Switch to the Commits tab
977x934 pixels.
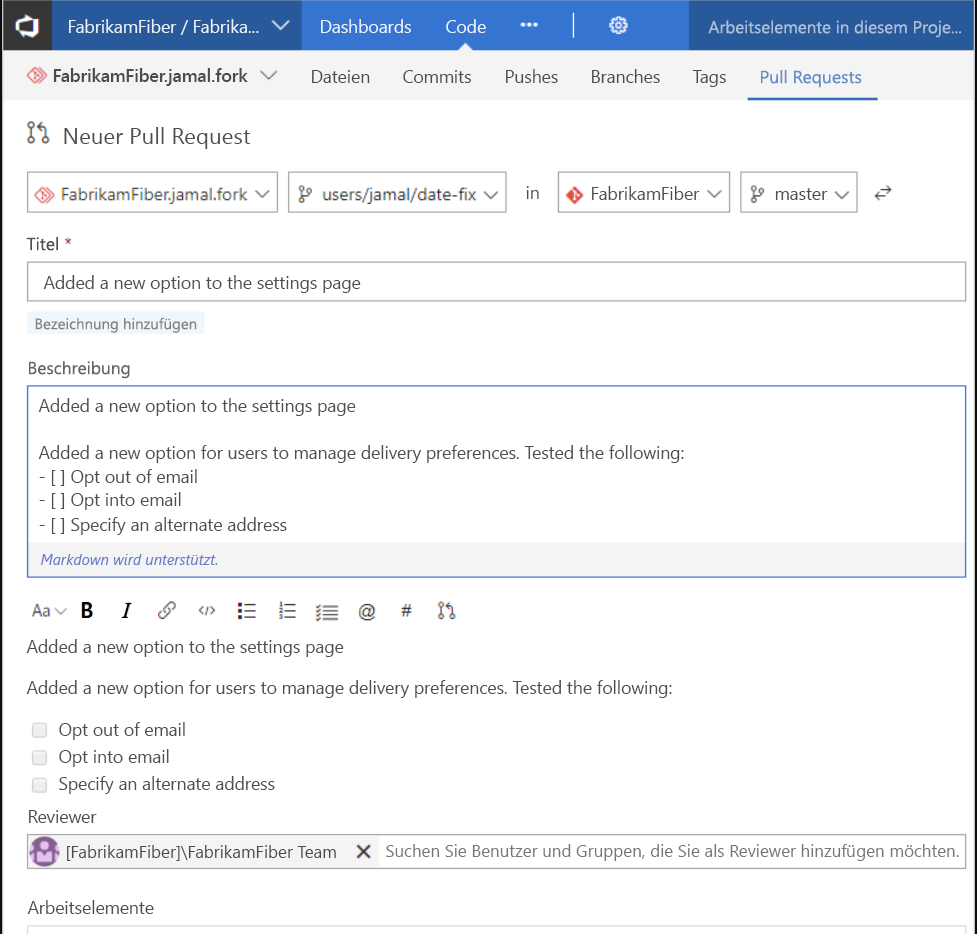click(x=437, y=77)
